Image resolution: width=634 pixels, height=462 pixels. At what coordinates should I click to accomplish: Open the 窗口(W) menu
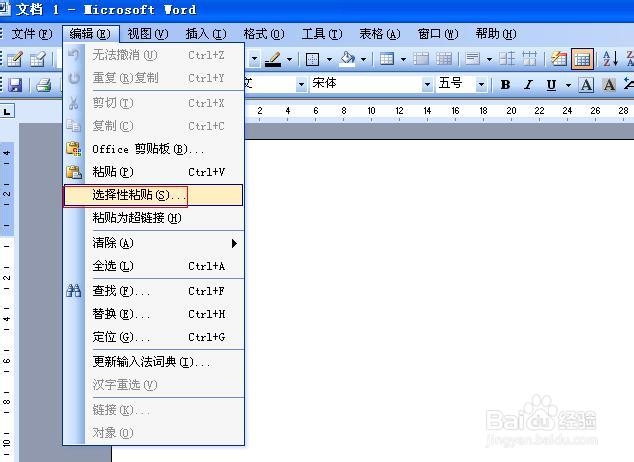pyautogui.click(x=438, y=34)
